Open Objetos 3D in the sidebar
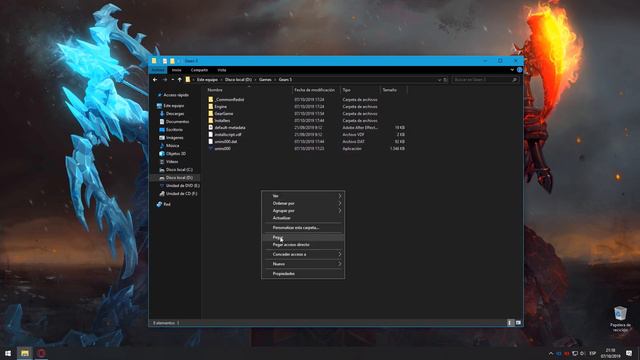The width and height of the screenshot is (640, 360). (176, 154)
